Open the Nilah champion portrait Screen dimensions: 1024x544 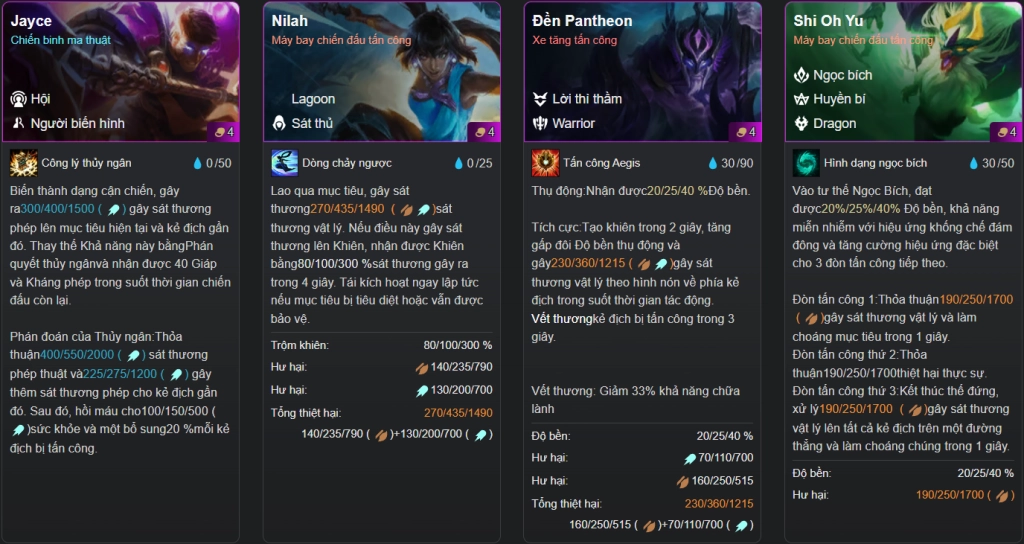click(382, 71)
